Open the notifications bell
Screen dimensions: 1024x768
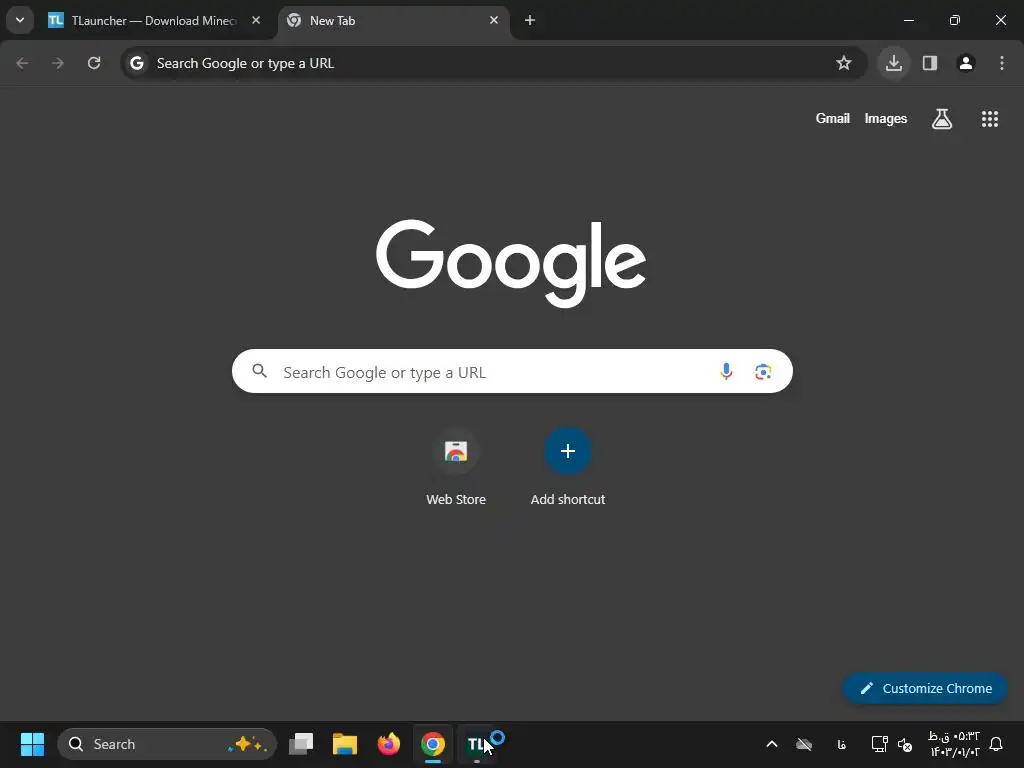(997, 744)
